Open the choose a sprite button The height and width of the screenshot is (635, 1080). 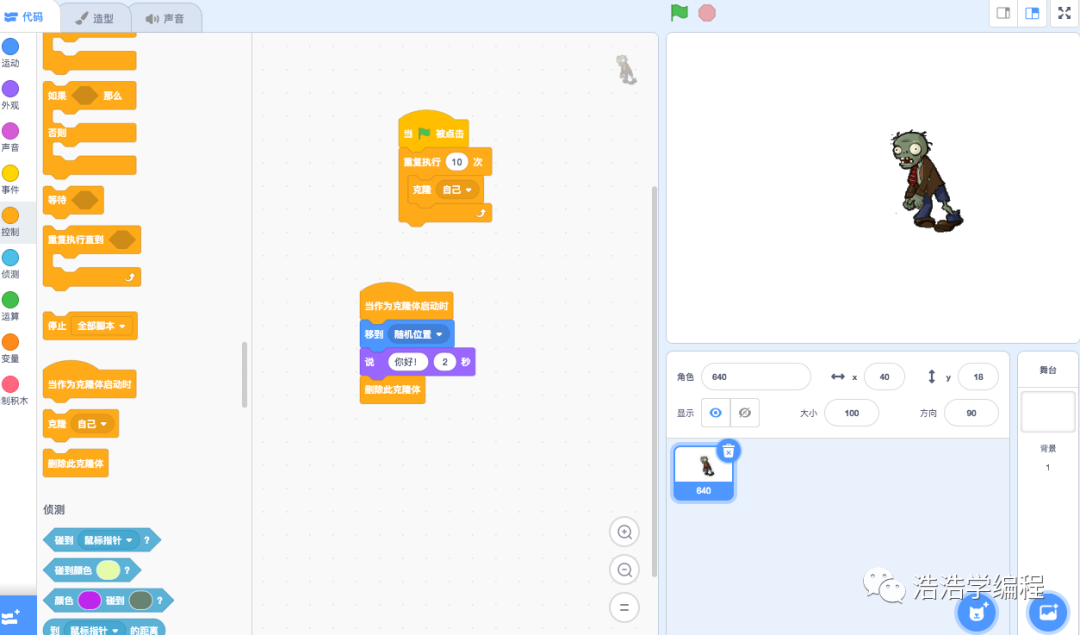point(977,612)
